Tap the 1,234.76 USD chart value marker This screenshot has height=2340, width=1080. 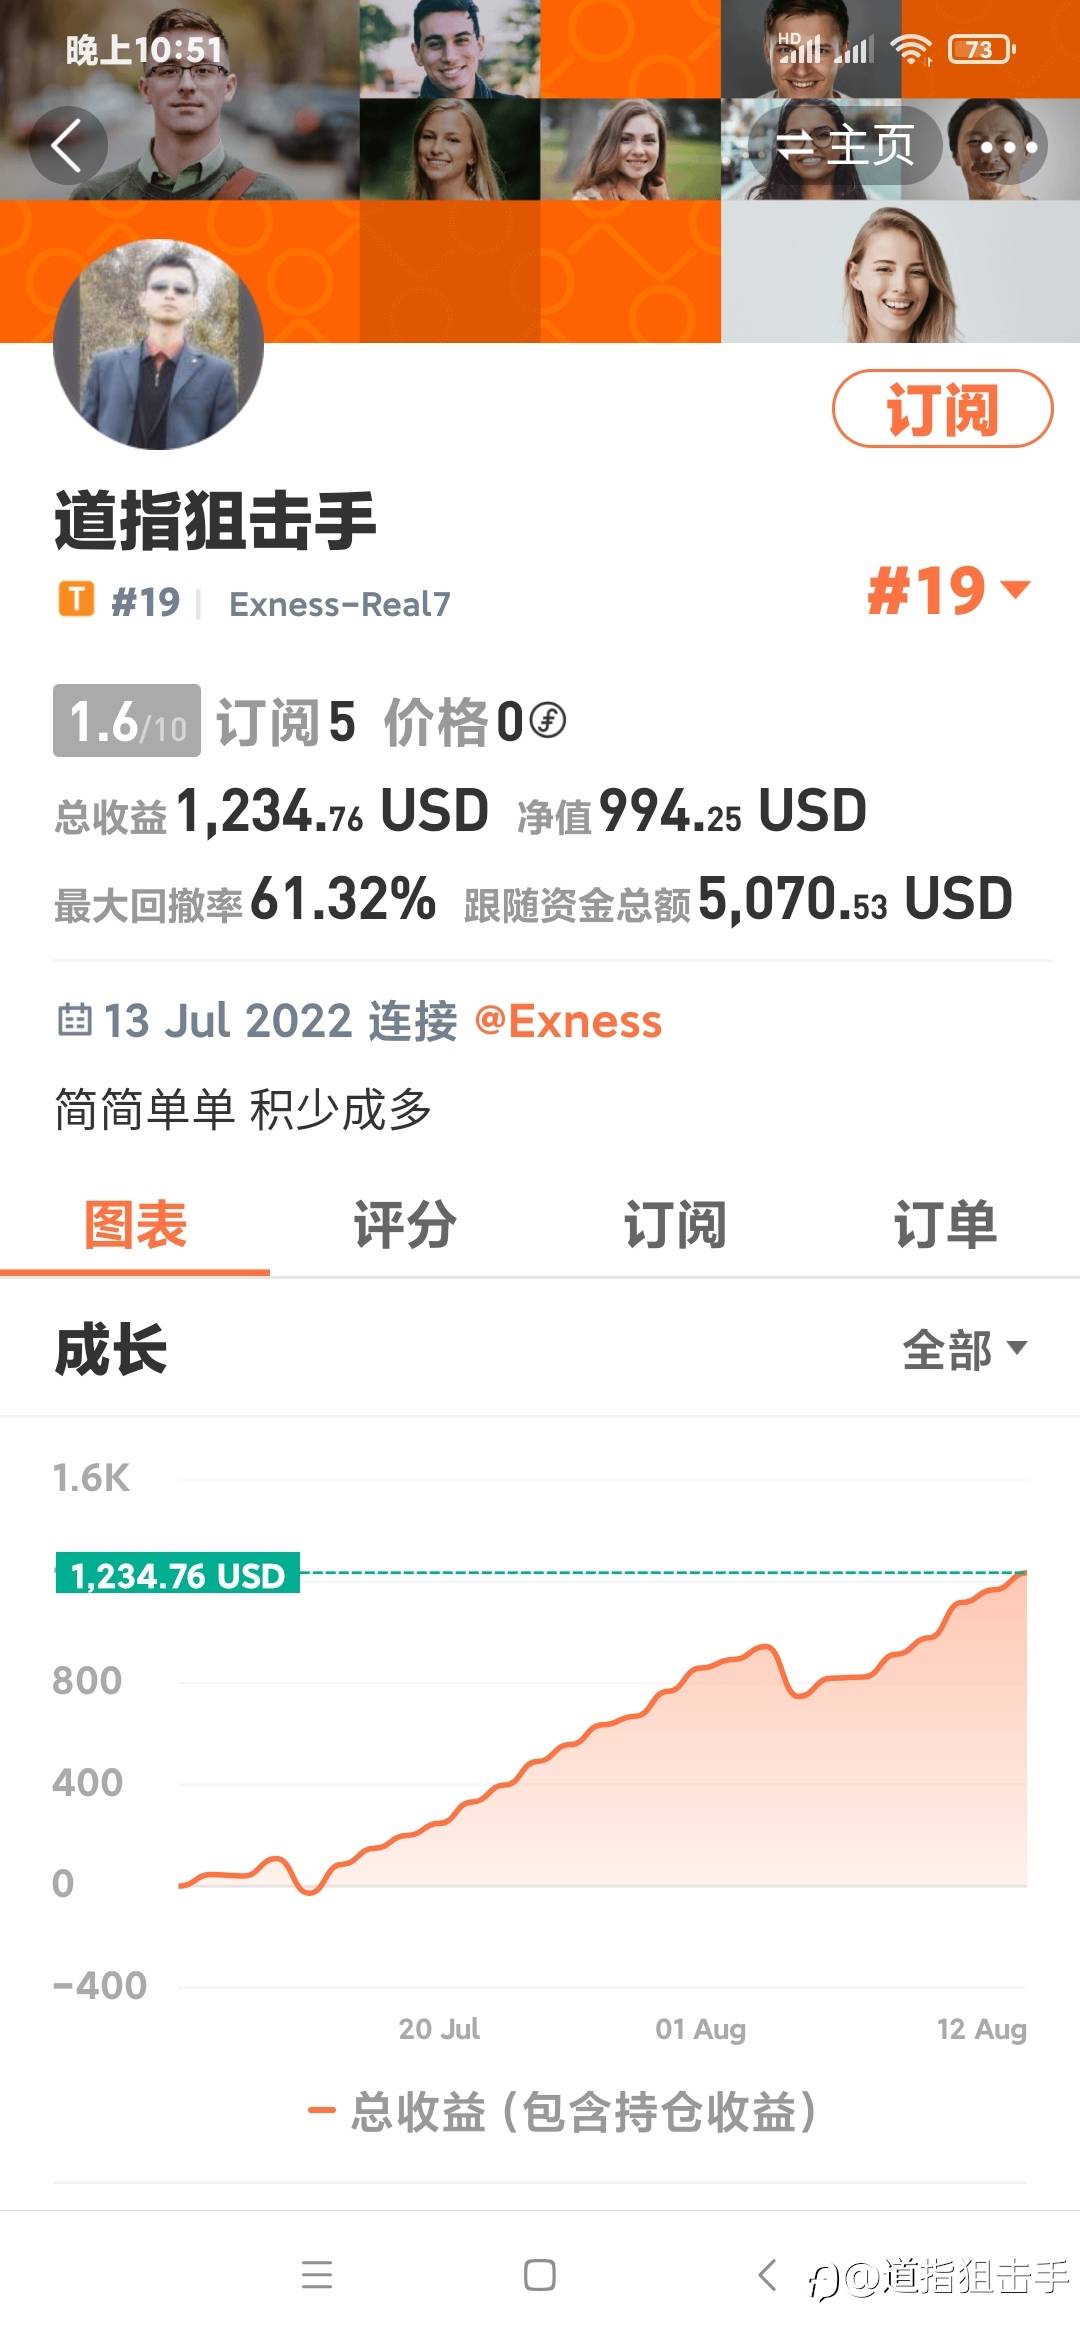coord(177,1574)
